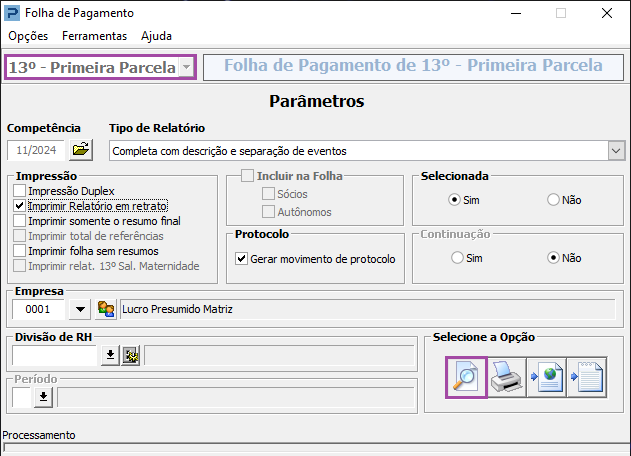Click the Incluir na Folha checkbox
This screenshot has height=456, width=631.
247,175
